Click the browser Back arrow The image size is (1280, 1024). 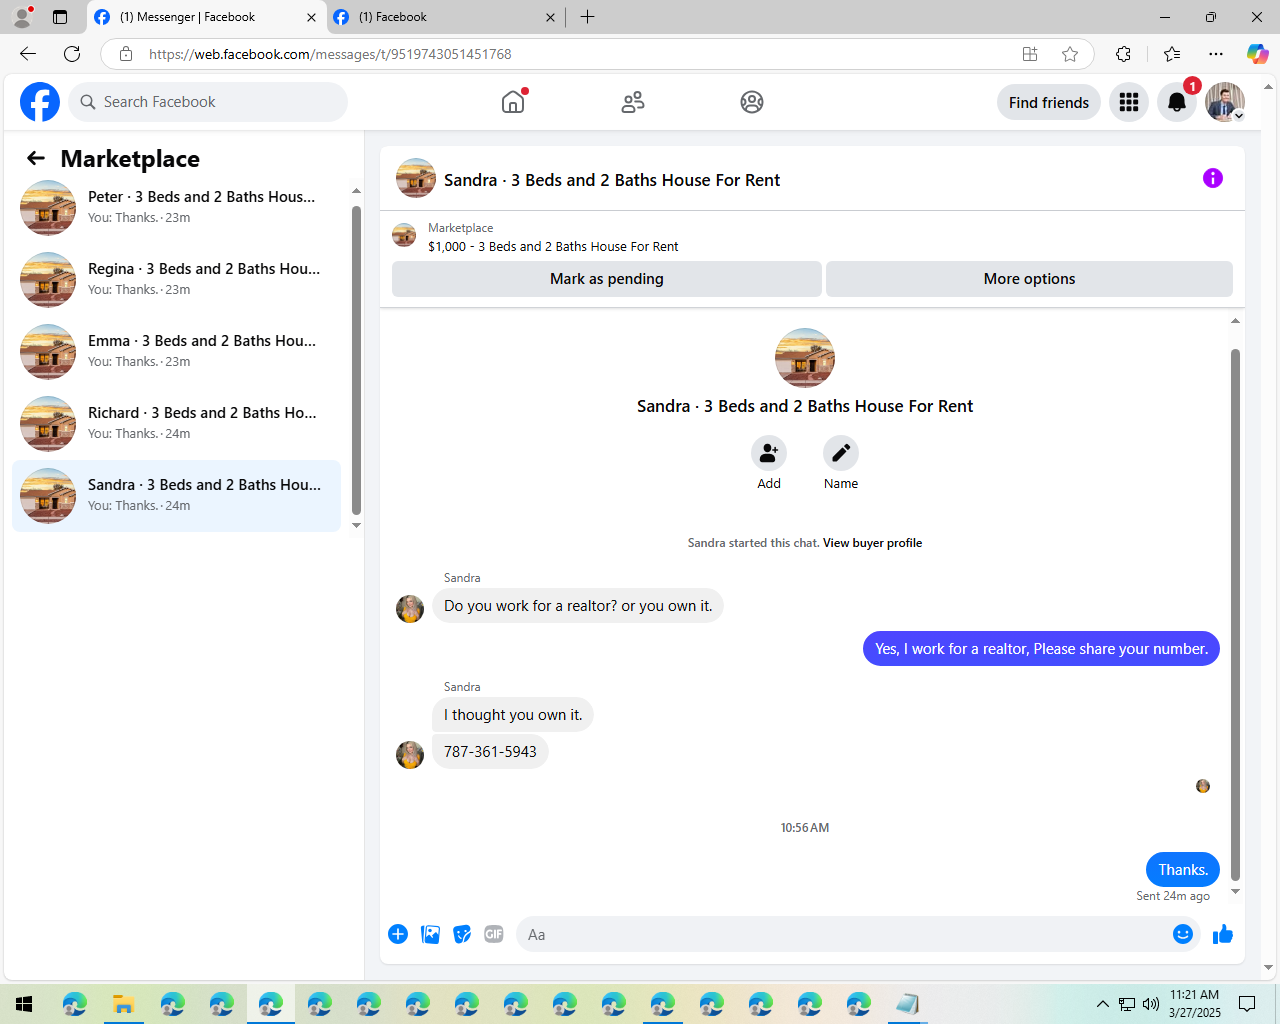tap(28, 54)
